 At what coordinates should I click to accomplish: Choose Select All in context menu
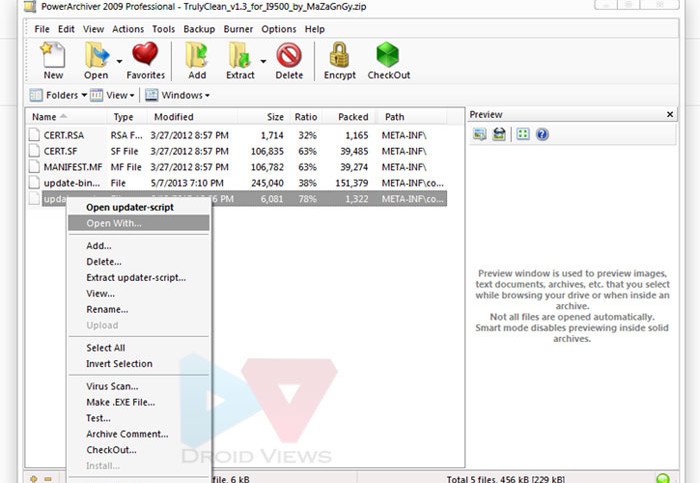[138, 348]
